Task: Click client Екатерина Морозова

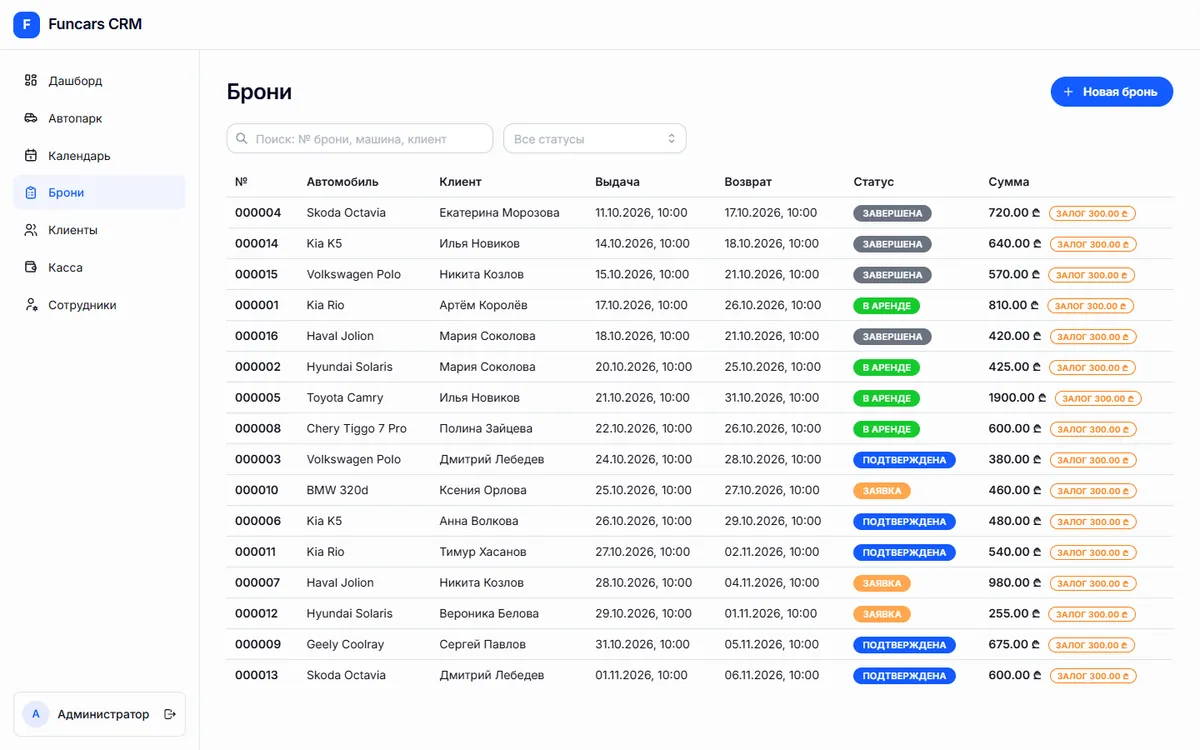Action: point(500,213)
